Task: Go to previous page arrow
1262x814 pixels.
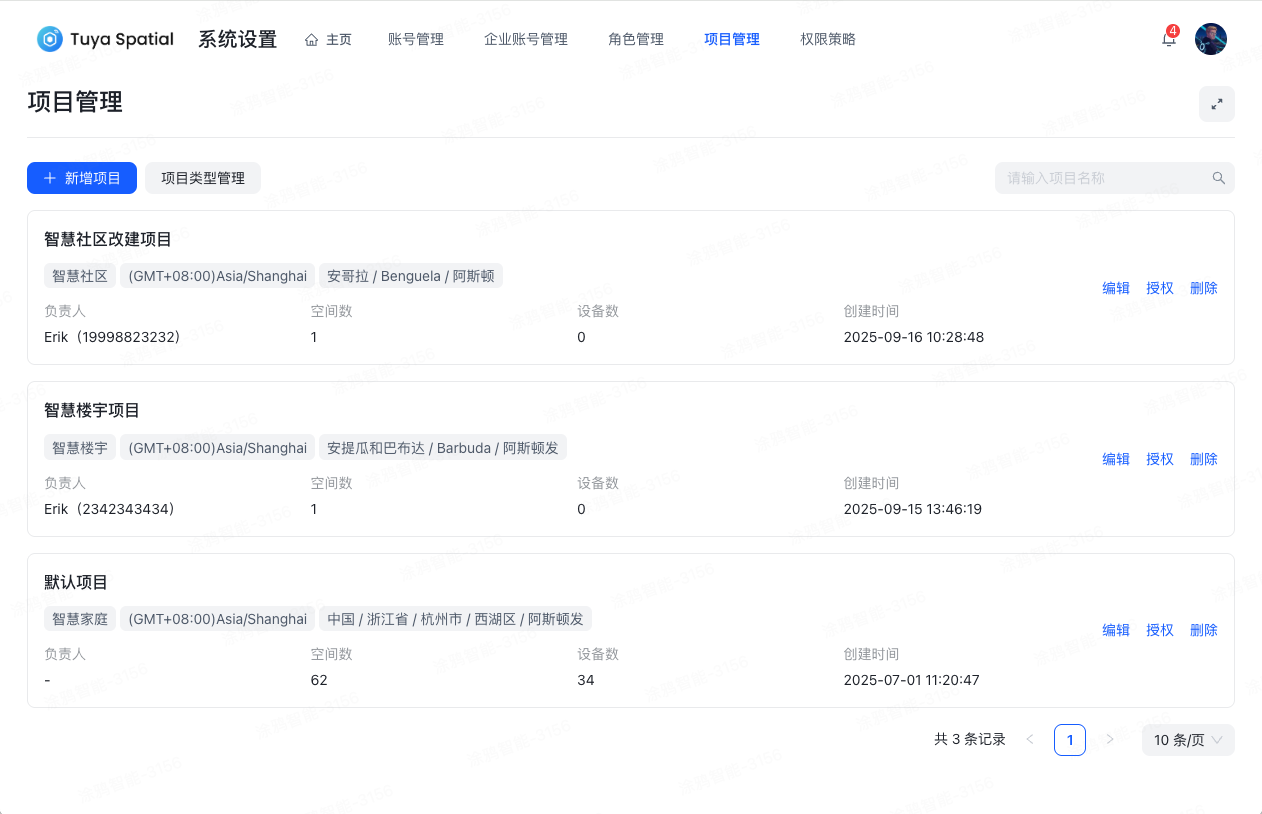Action: coord(1030,740)
